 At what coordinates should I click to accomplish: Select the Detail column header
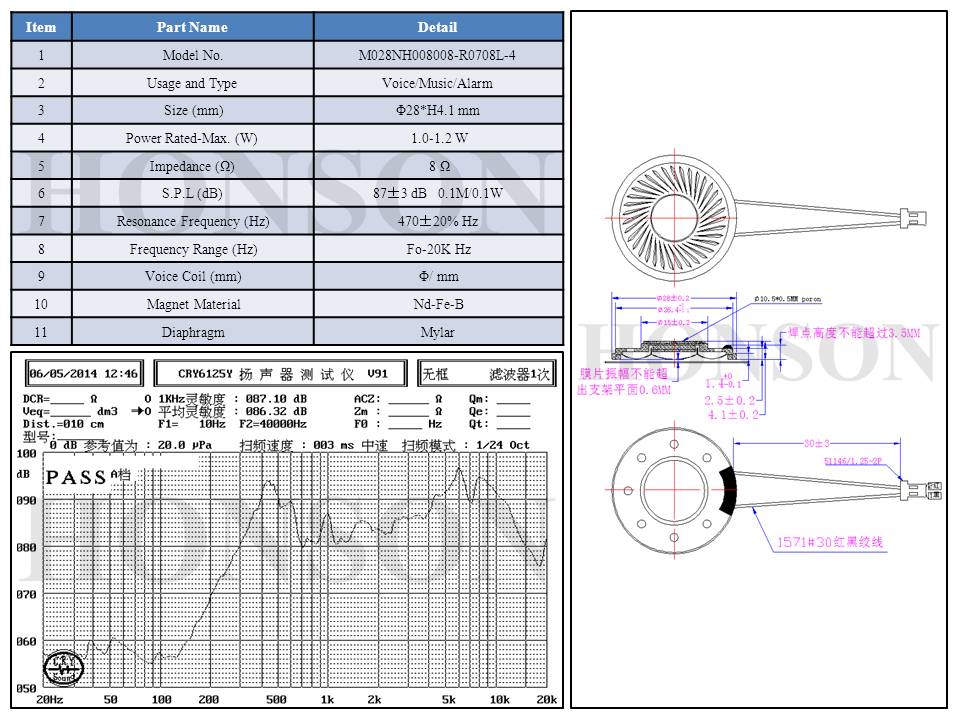pos(438,27)
